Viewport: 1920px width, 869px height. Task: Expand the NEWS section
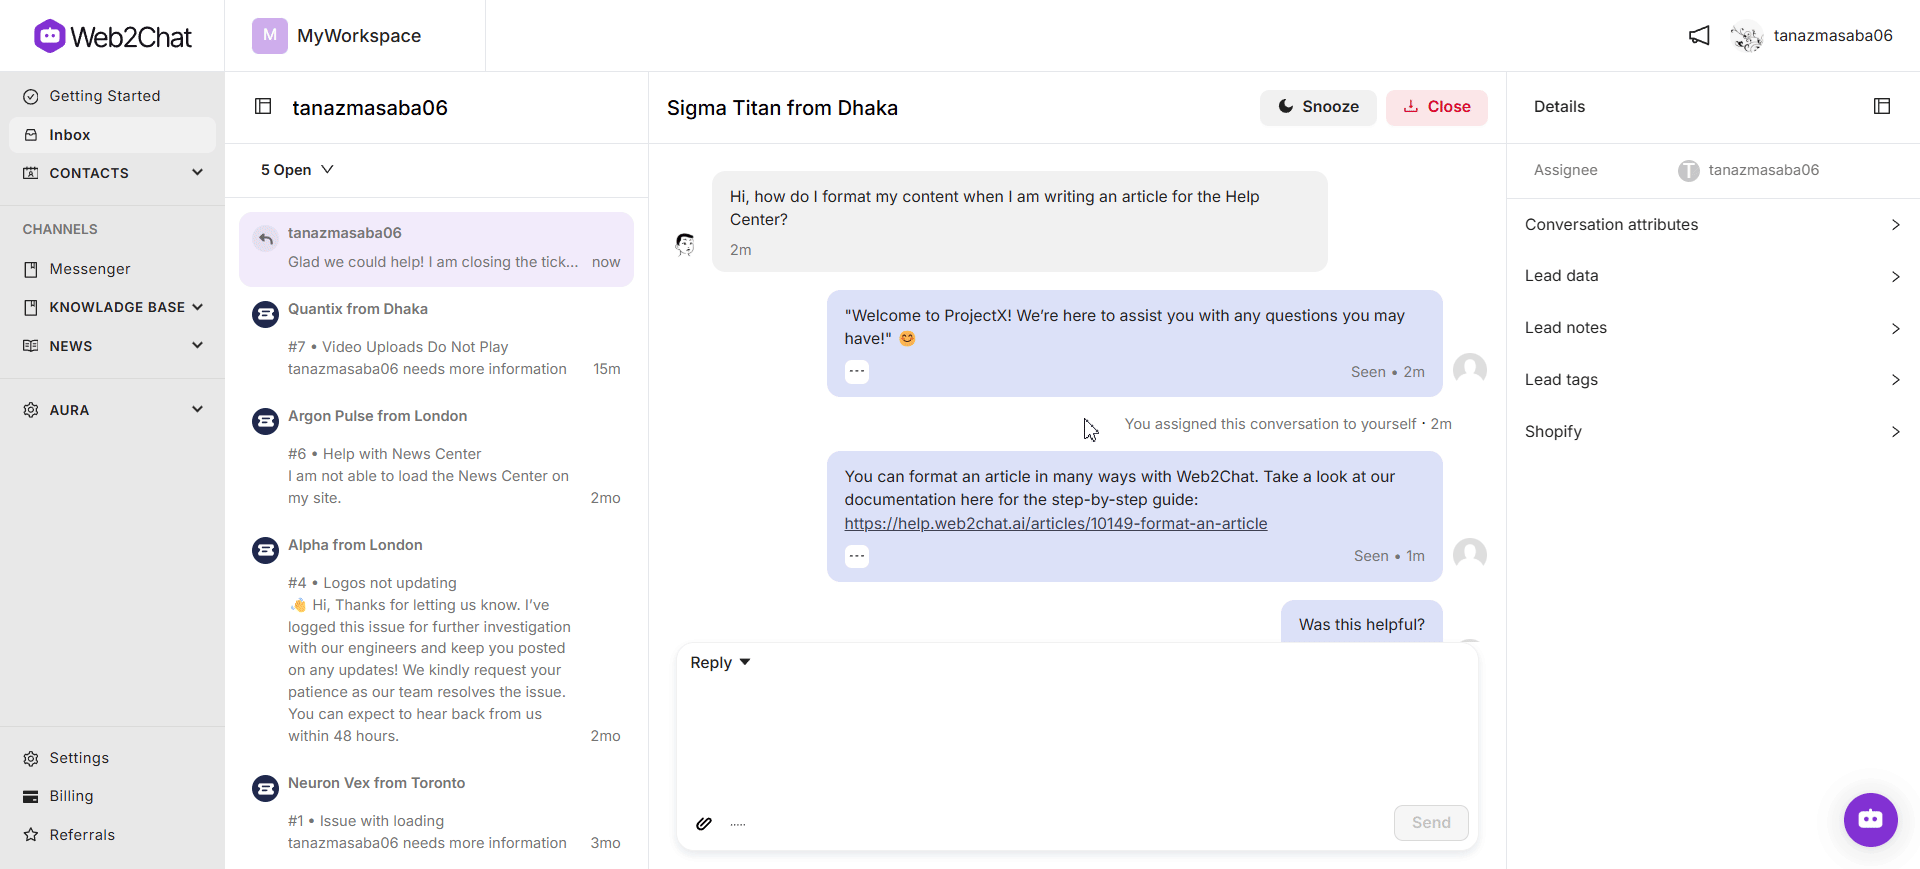click(112, 346)
